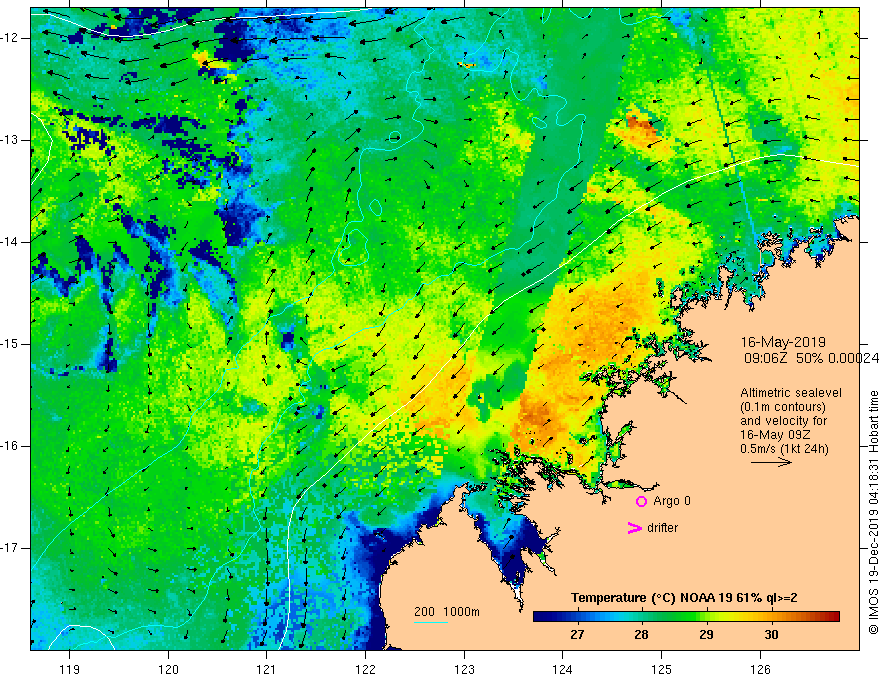Click the IMOS copyright timestamp vertical text
Viewport: 880px width, 680px height.
873,513
